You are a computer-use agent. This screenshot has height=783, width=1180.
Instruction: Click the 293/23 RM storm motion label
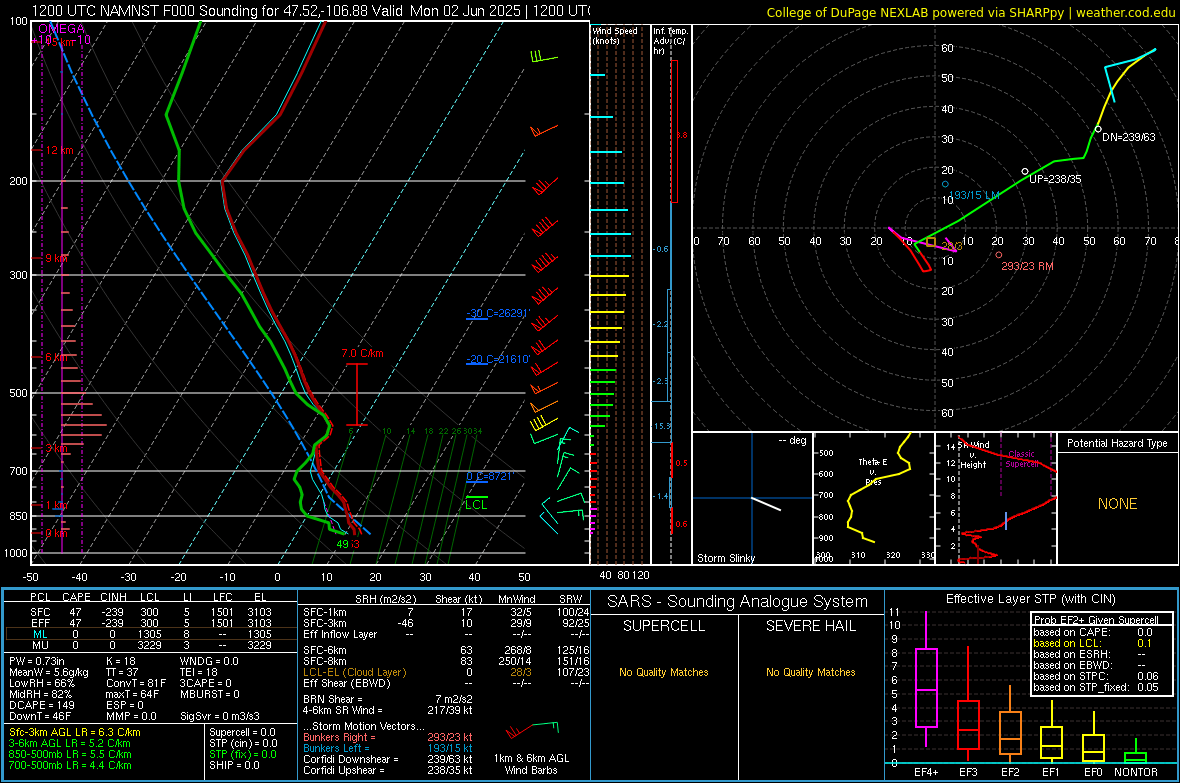tap(1027, 266)
